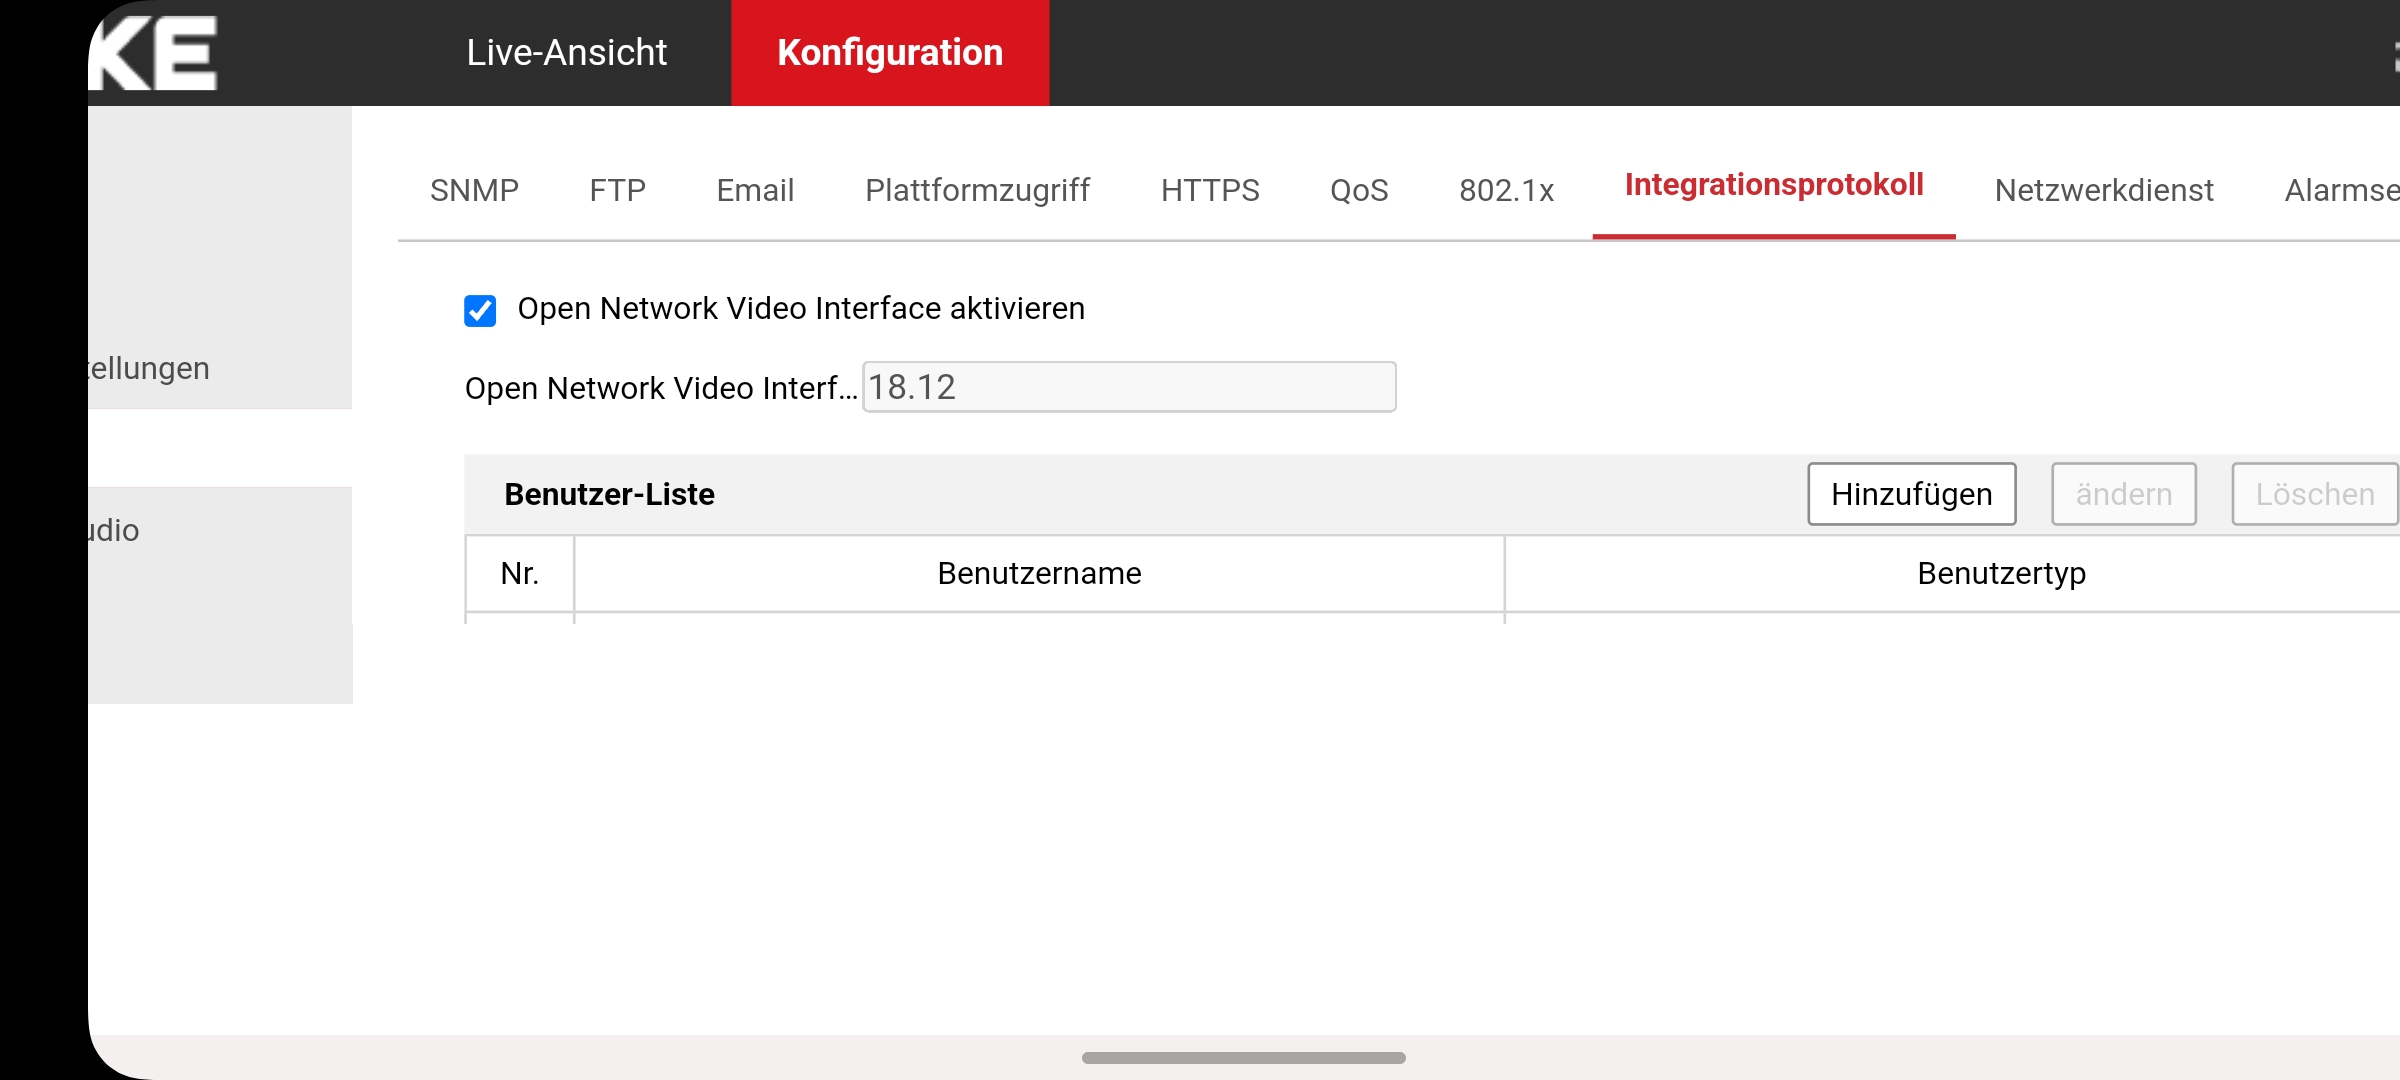2400x1080 pixels.
Task: Uncheck Open Network Video Interface aktivieren
Action: [x=480, y=310]
